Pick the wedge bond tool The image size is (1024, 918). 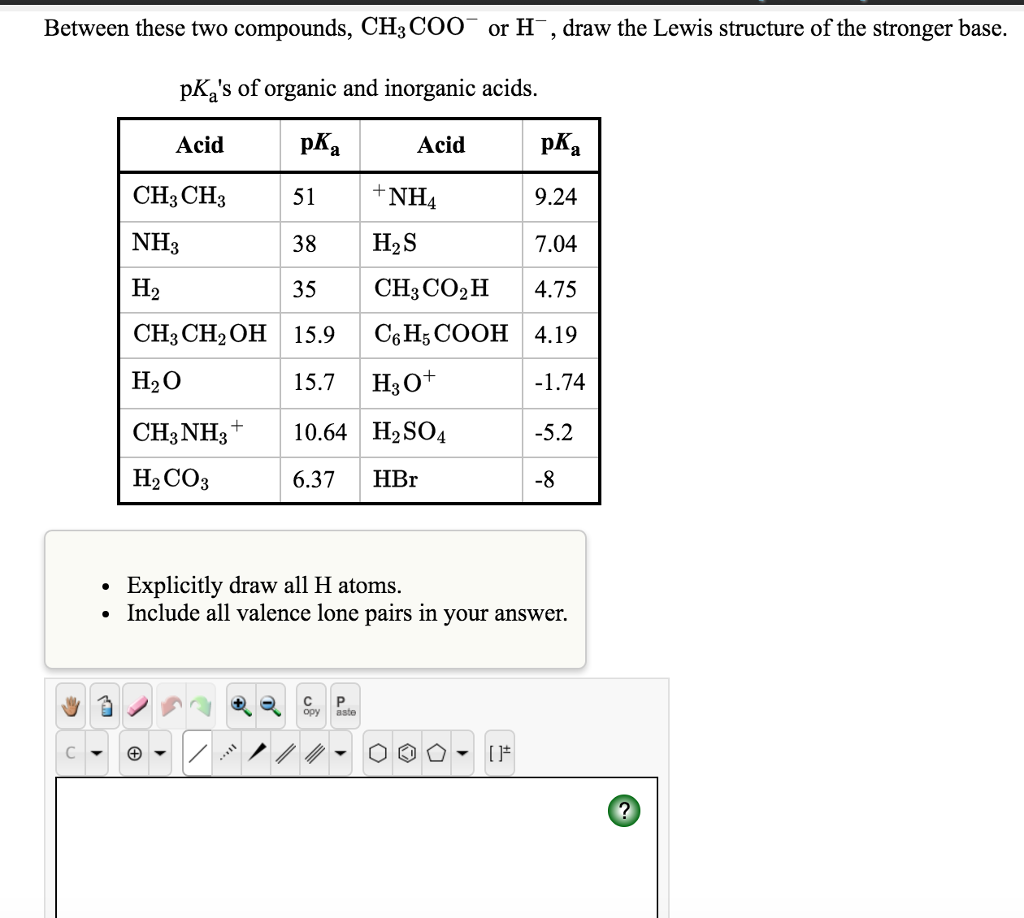[258, 752]
